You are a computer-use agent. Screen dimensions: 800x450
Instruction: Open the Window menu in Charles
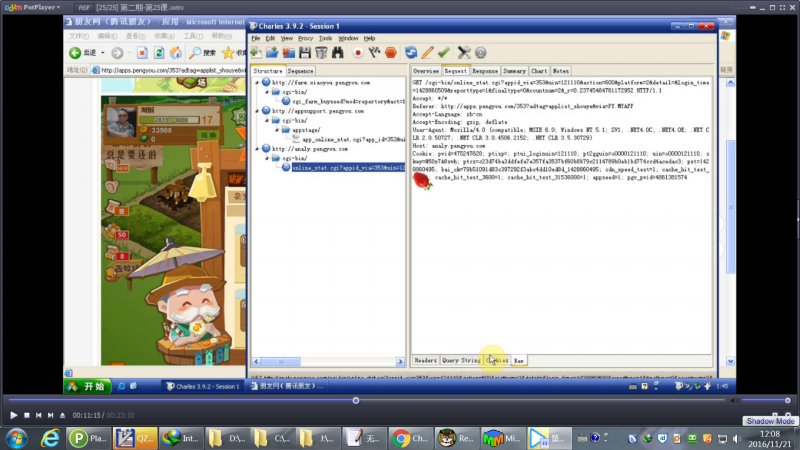[x=348, y=38]
